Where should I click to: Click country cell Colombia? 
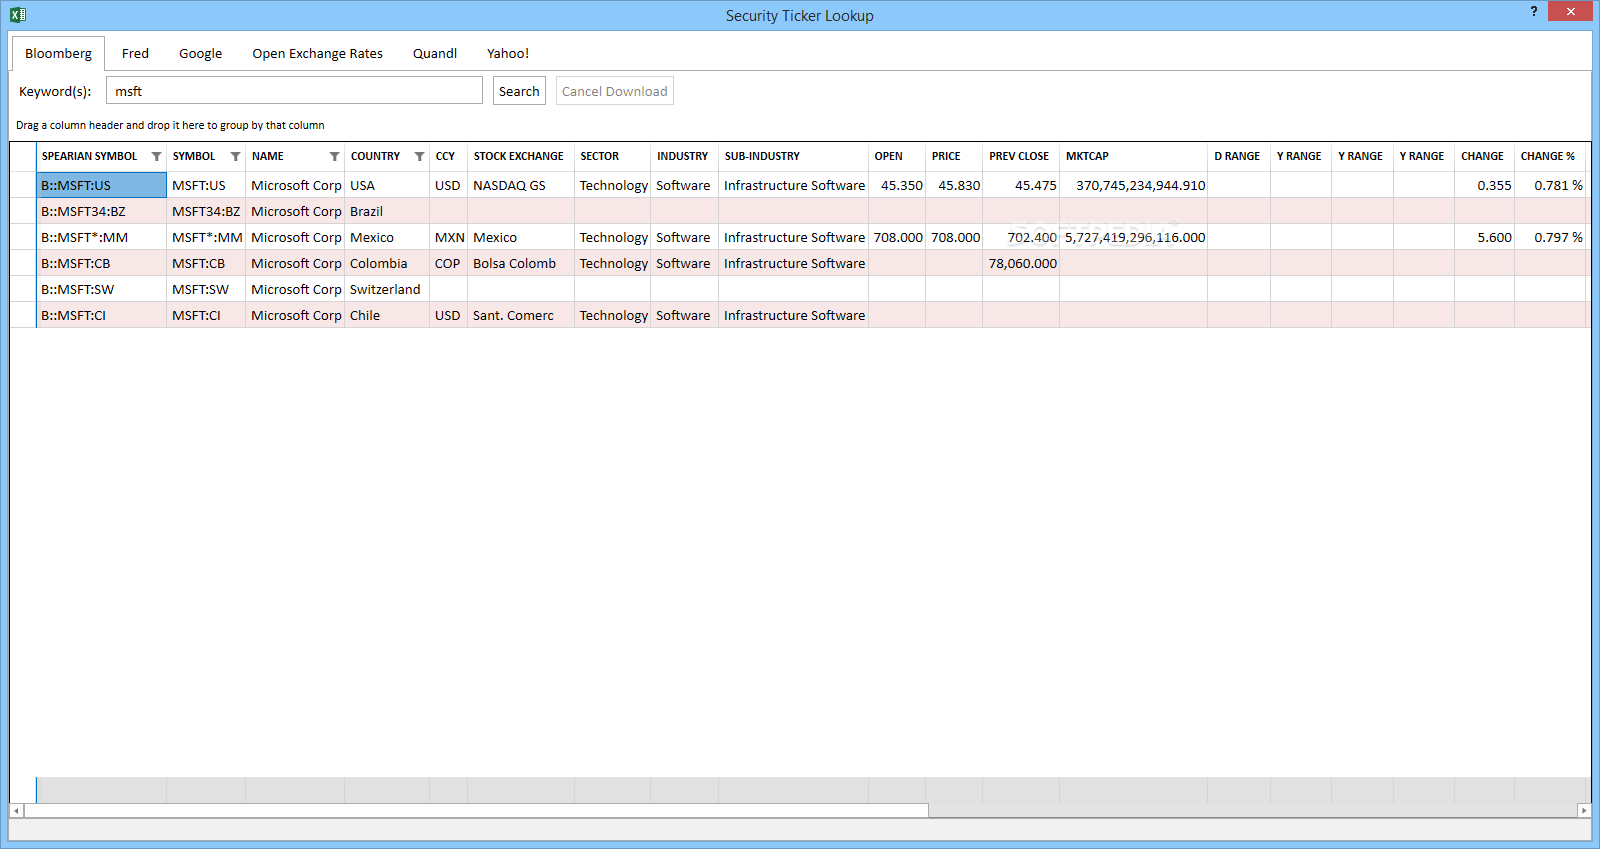click(x=387, y=263)
